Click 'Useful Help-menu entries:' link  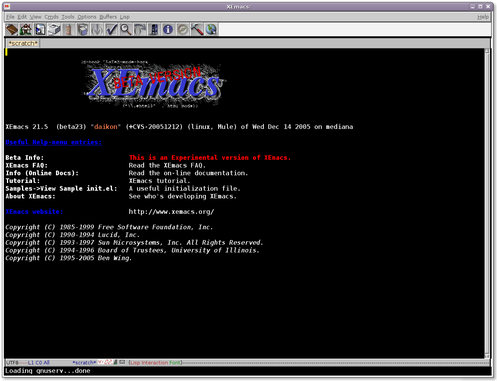[x=53, y=142]
